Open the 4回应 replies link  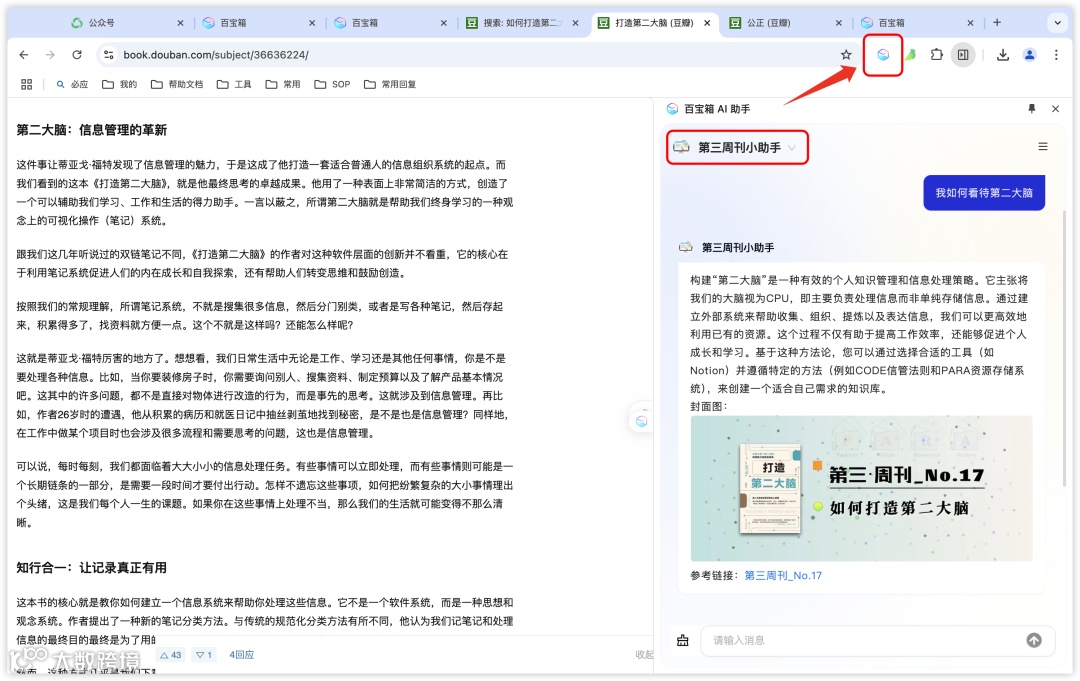[x=242, y=655]
